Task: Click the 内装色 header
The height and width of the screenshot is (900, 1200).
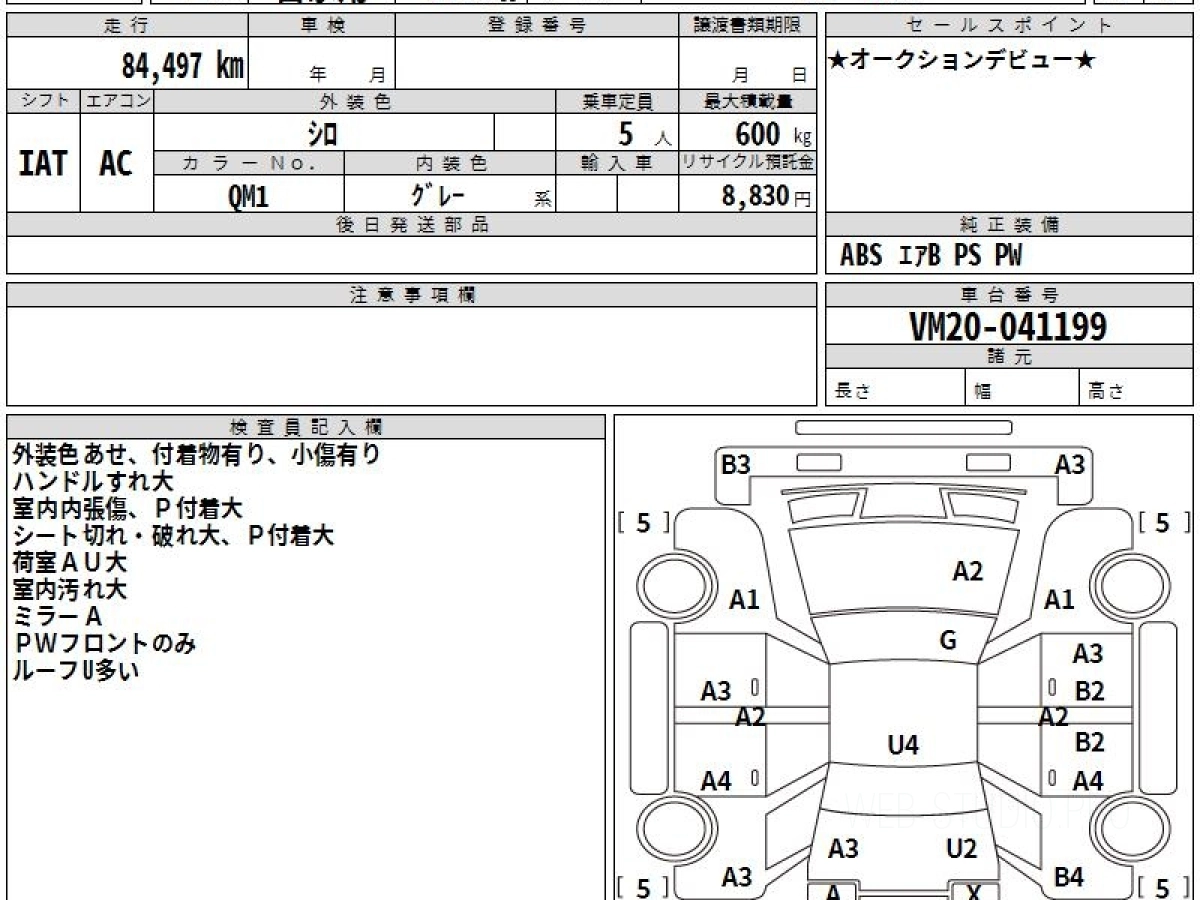Action: [x=450, y=164]
